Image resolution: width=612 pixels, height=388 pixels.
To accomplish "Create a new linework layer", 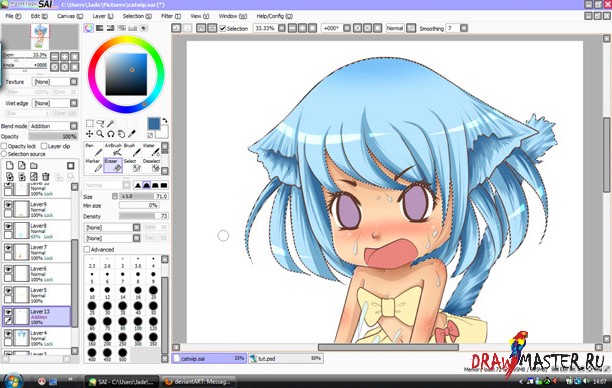I will [22, 166].
